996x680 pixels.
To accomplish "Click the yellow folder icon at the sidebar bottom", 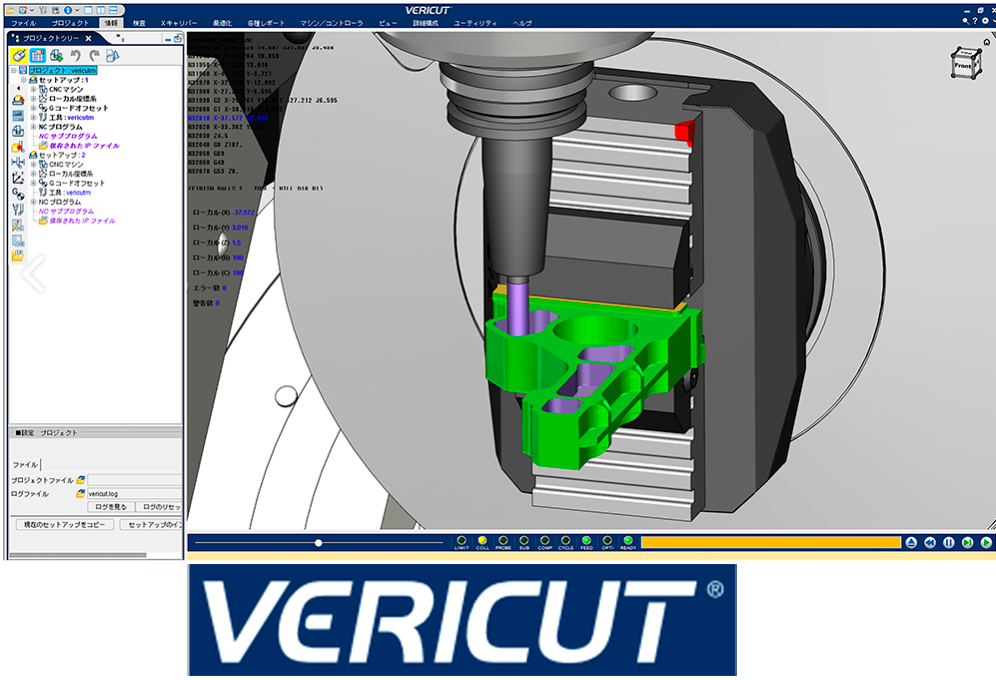I will tap(18, 256).
